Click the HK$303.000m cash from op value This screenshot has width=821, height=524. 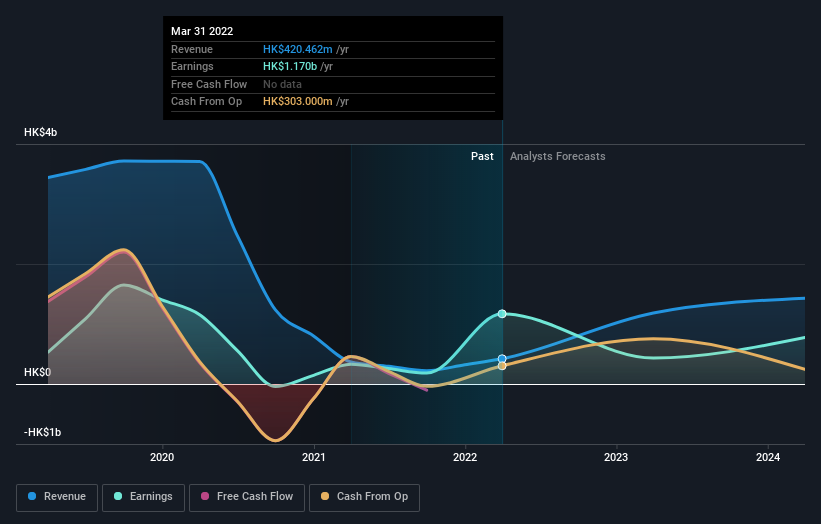pos(297,102)
